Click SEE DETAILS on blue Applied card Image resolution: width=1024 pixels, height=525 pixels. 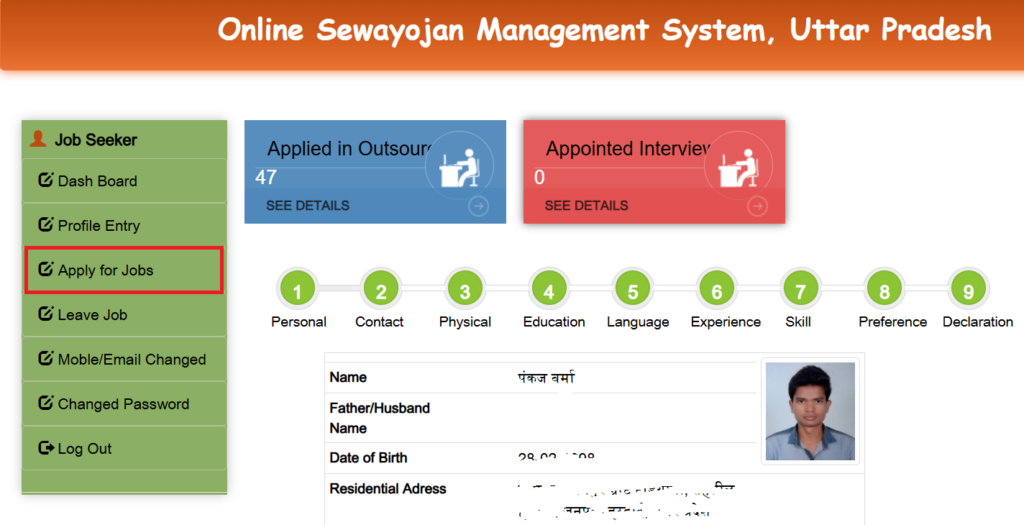pyautogui.click(x=308, y=205)
